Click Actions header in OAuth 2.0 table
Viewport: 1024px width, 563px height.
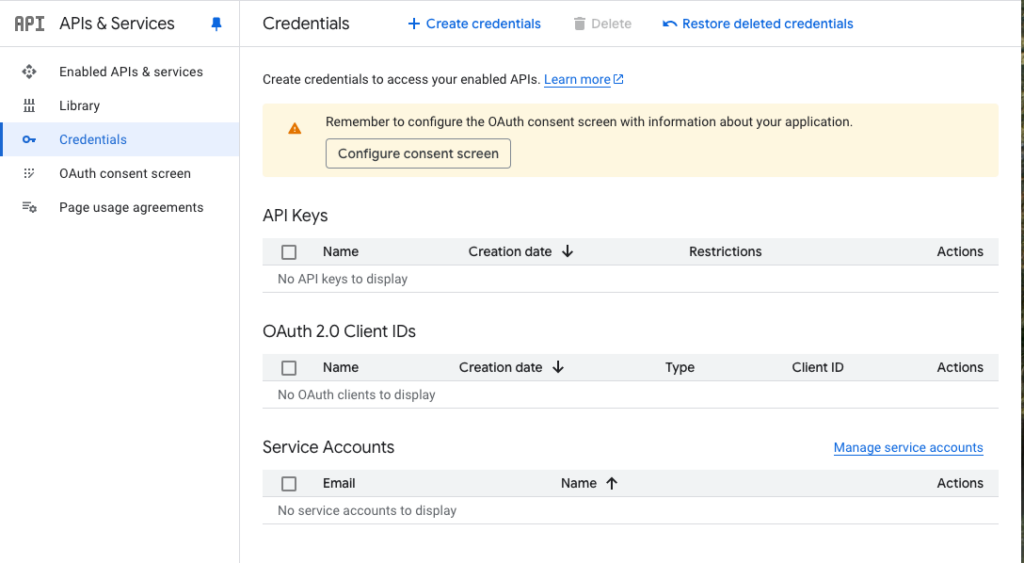point(960,367)
